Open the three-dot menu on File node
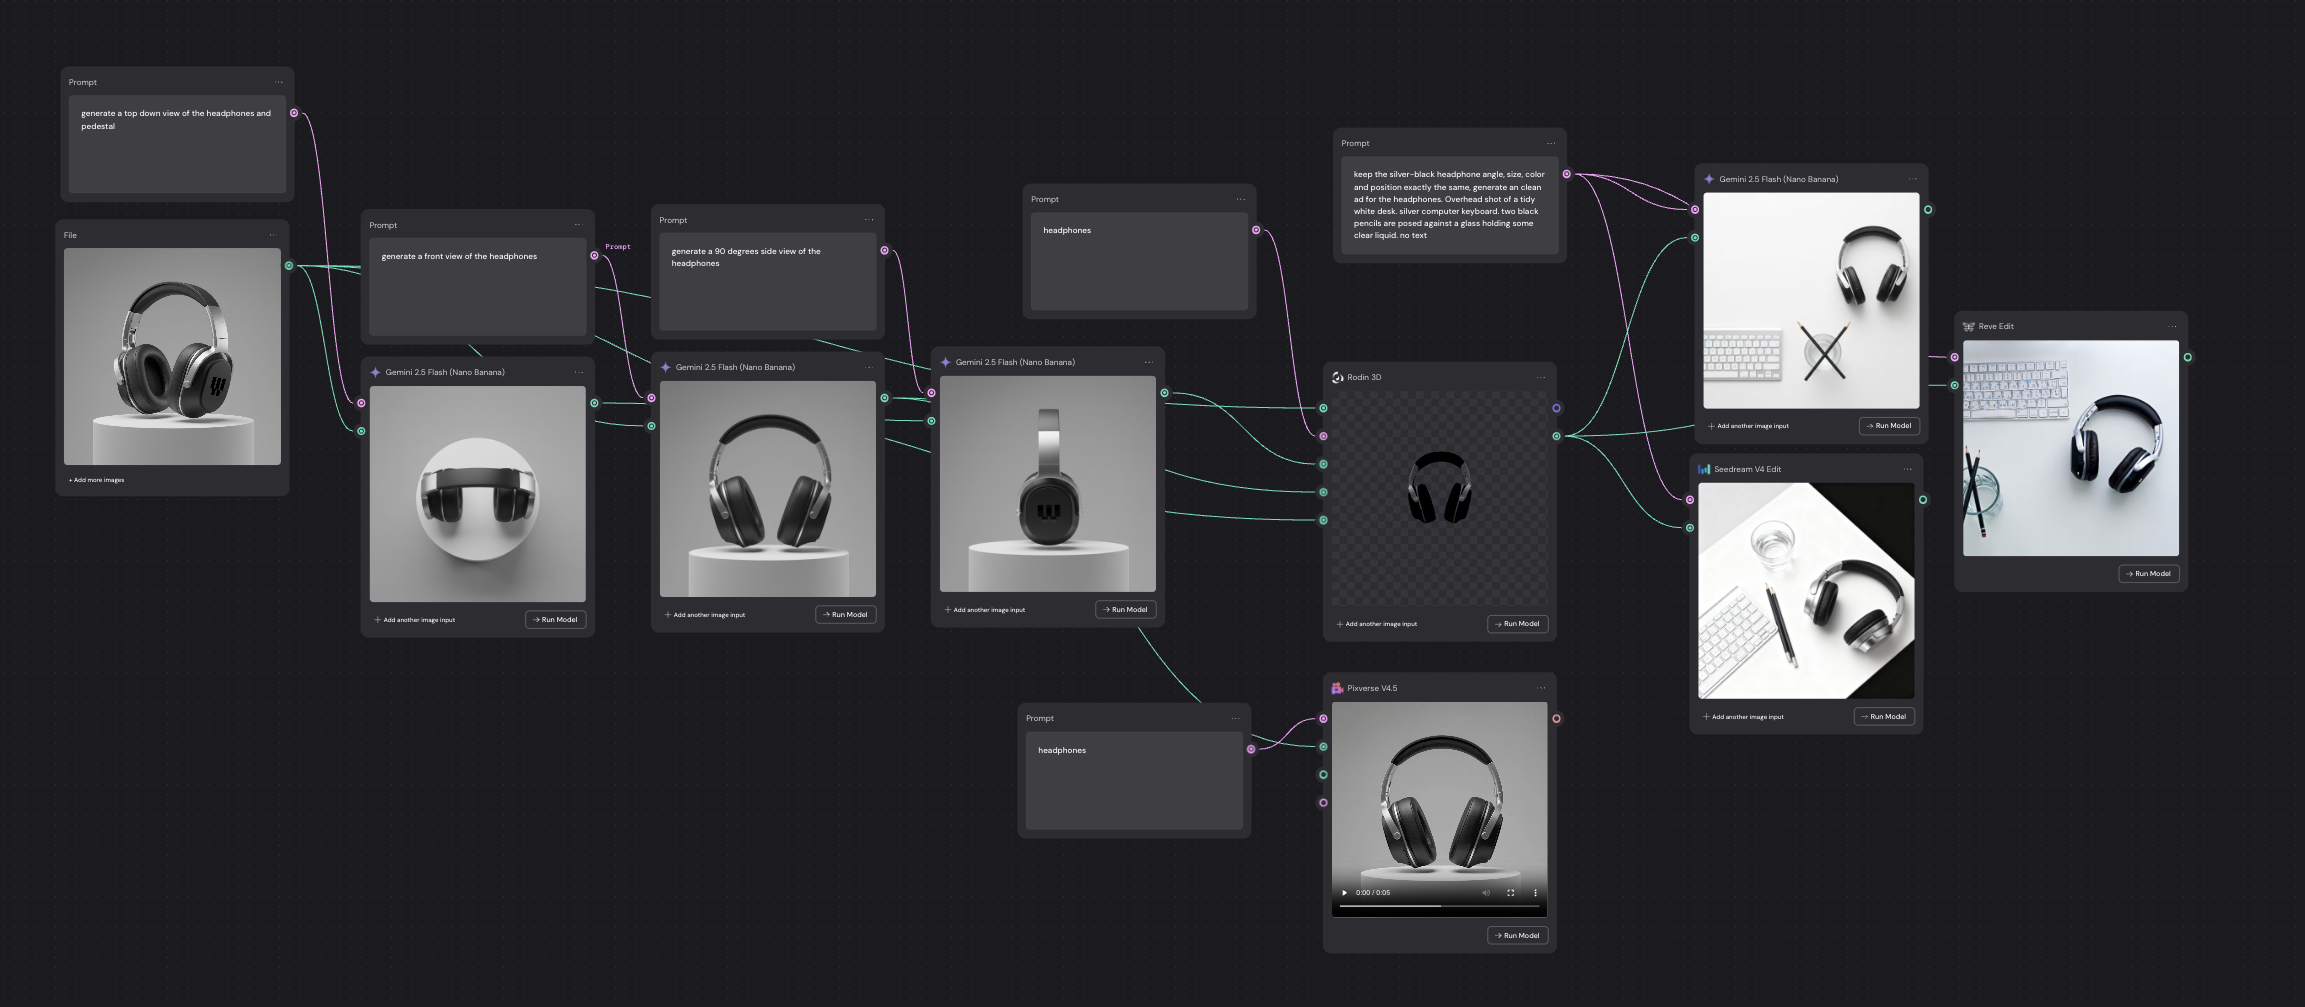The width and height of the screenshot is (2305, 1007). pyautogui.click(x=273, y=235)
